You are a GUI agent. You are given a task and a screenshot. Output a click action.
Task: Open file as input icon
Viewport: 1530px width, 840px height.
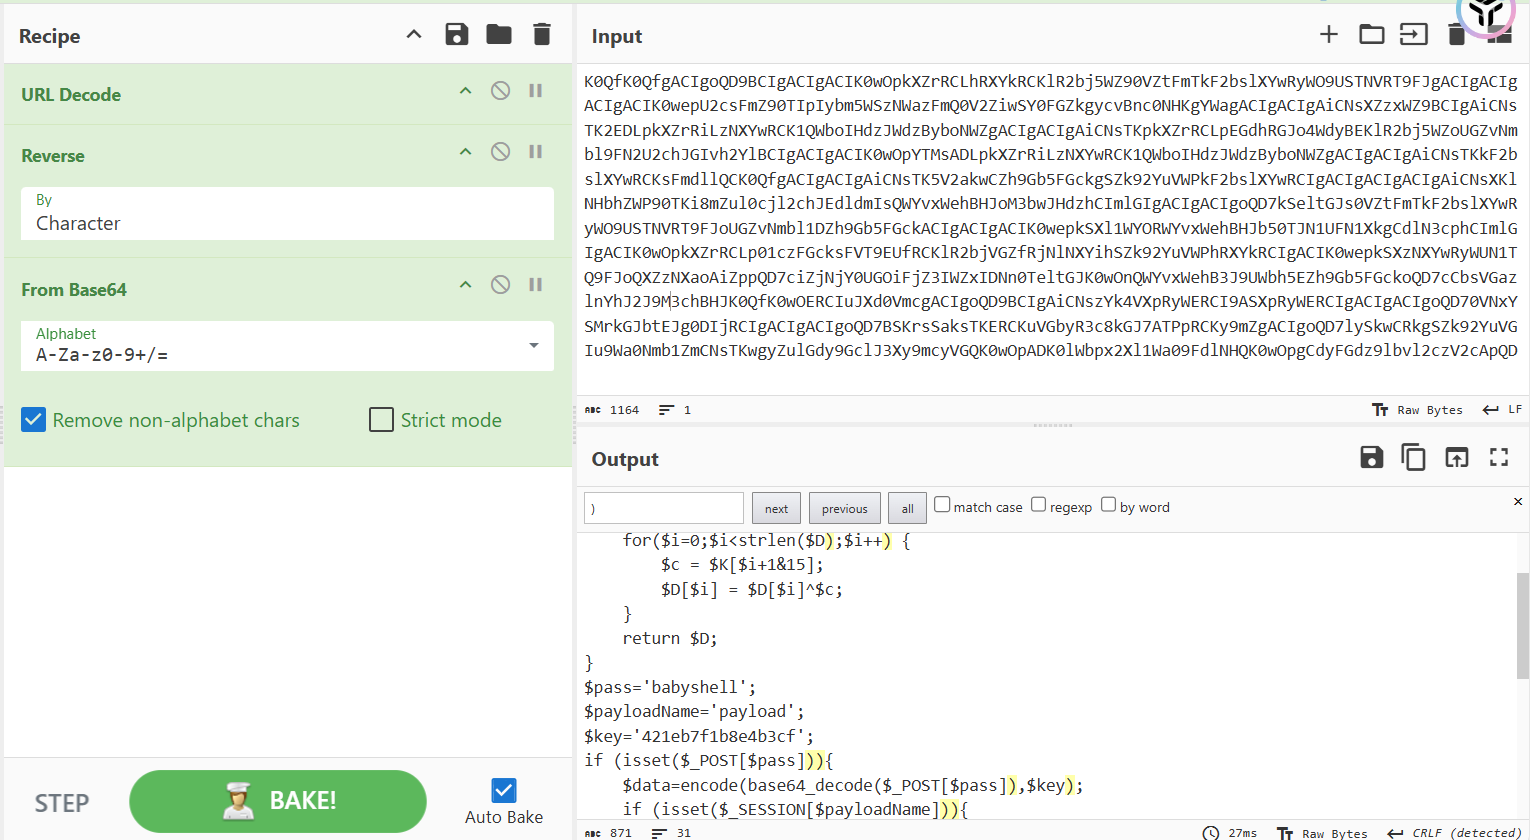tap(1414, 35)
